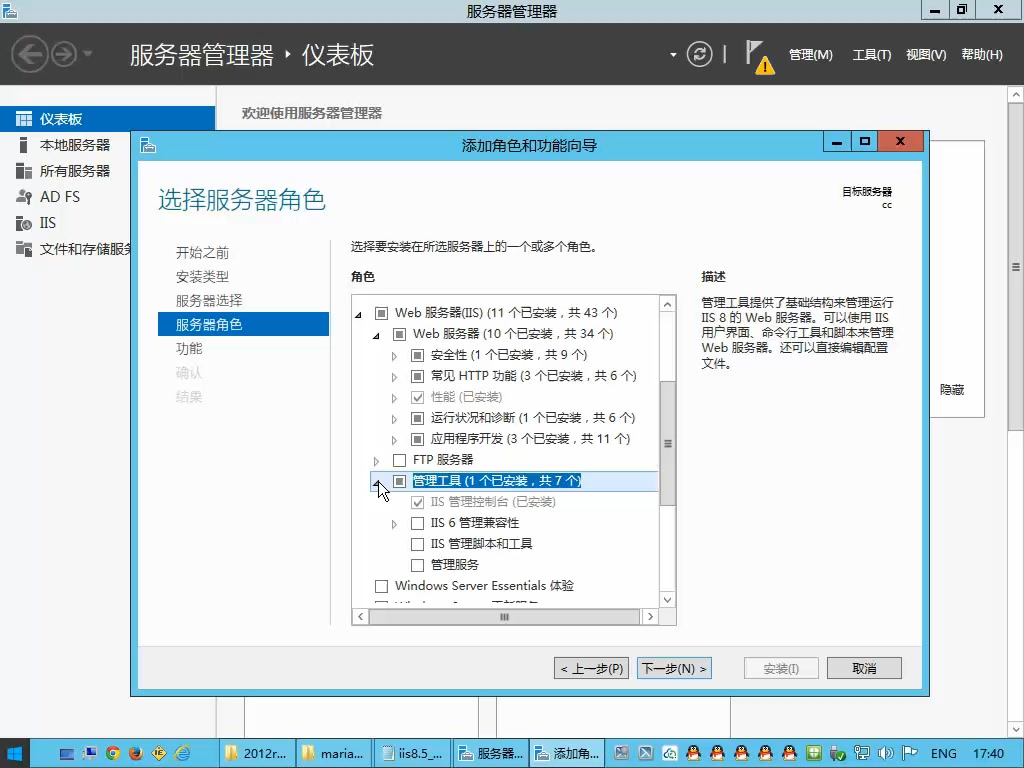1024x768 pixels.
Task: Open AD FS sidebar icon
Action: pyautogui.click(x=24, y=197)
